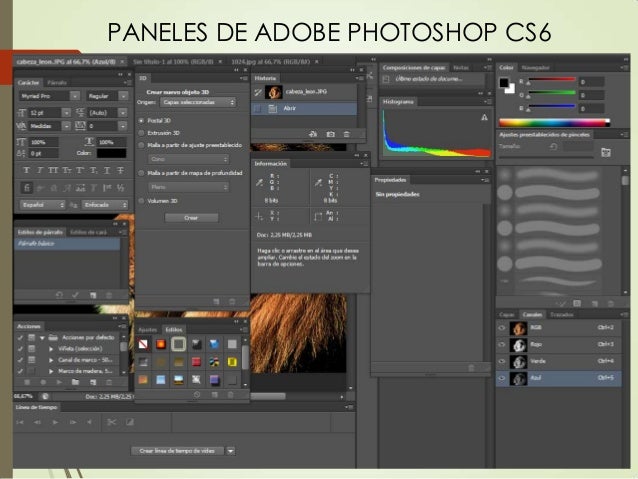The image size is (638, 479).
Task: Click play button in Acciones panel
Action: [59, 383]
